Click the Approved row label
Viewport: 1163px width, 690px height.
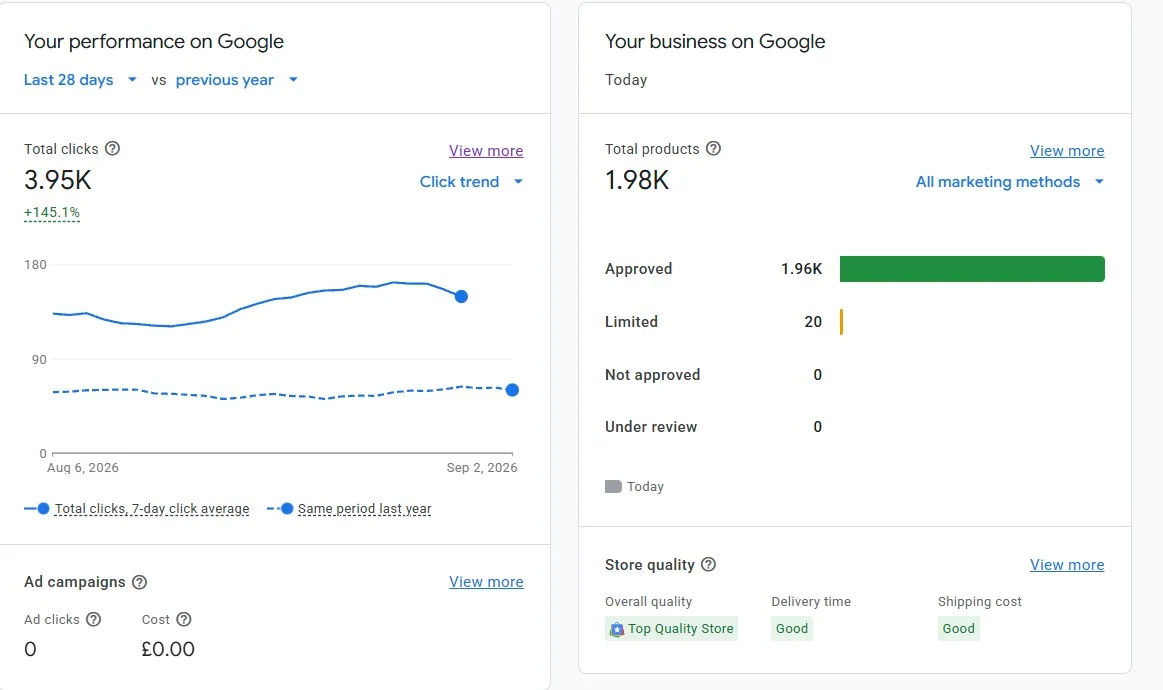pos(639,269)
